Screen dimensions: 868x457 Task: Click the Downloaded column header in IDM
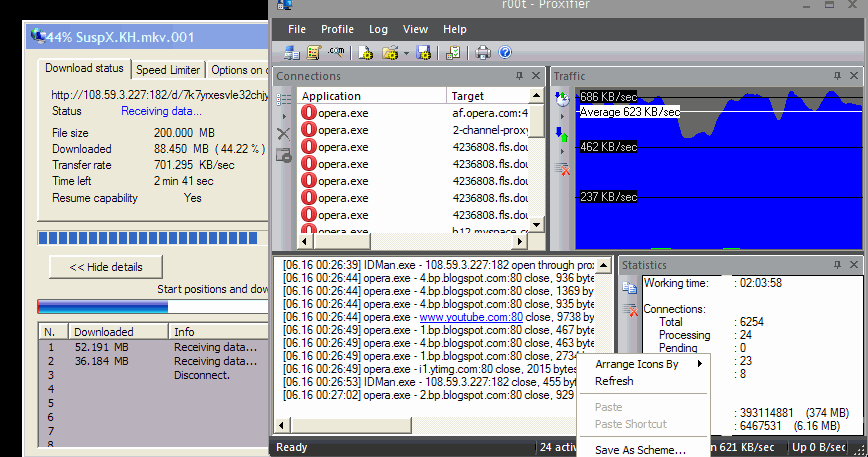[x=118, y=332]
